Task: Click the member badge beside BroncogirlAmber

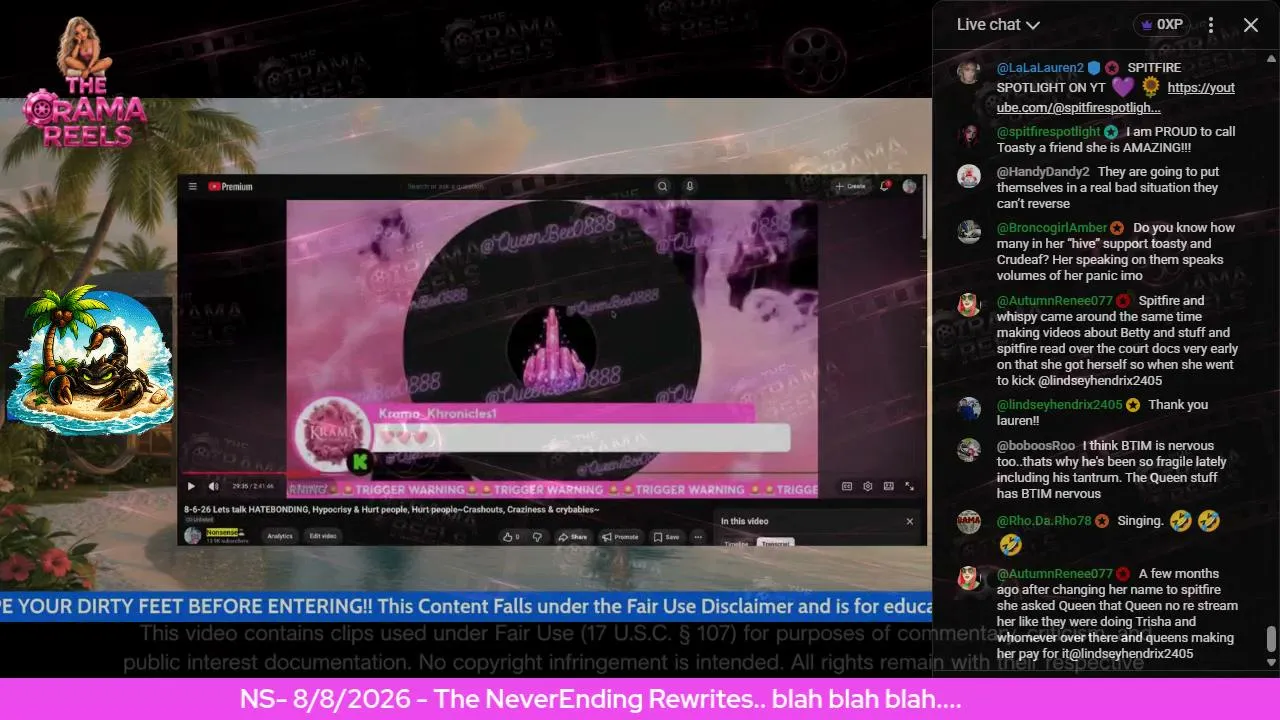Action: pos(1117,228)
